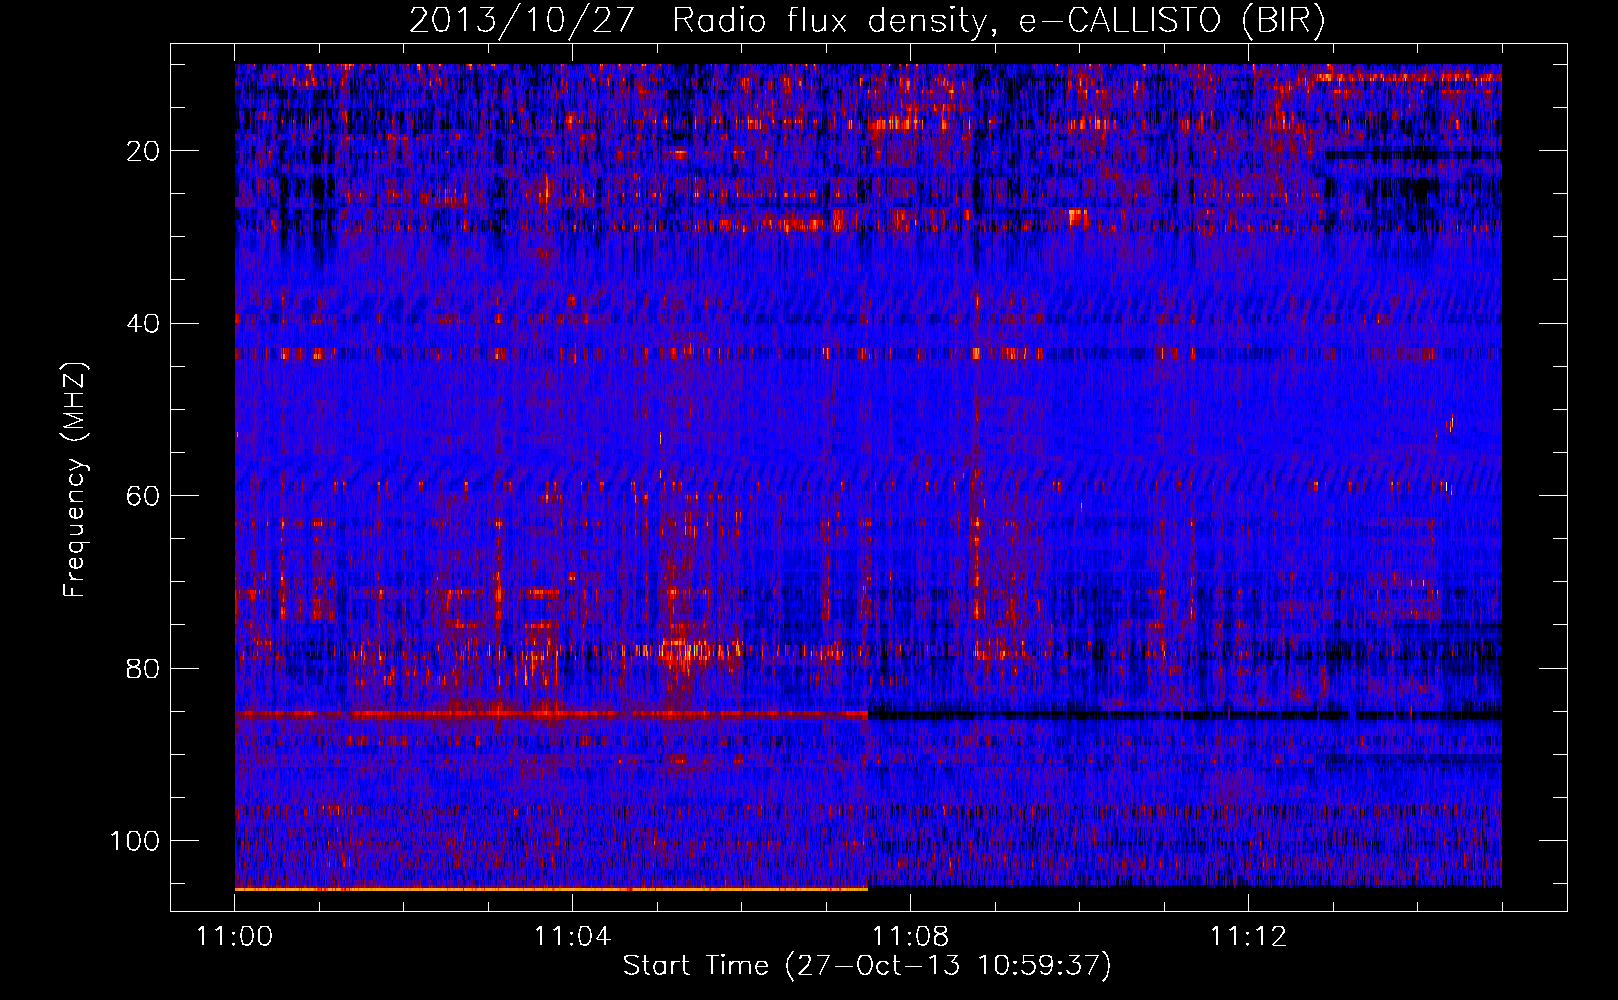Click the 100 frequency tick label
1618x1000 pixels.
click(x=135, y=841)
